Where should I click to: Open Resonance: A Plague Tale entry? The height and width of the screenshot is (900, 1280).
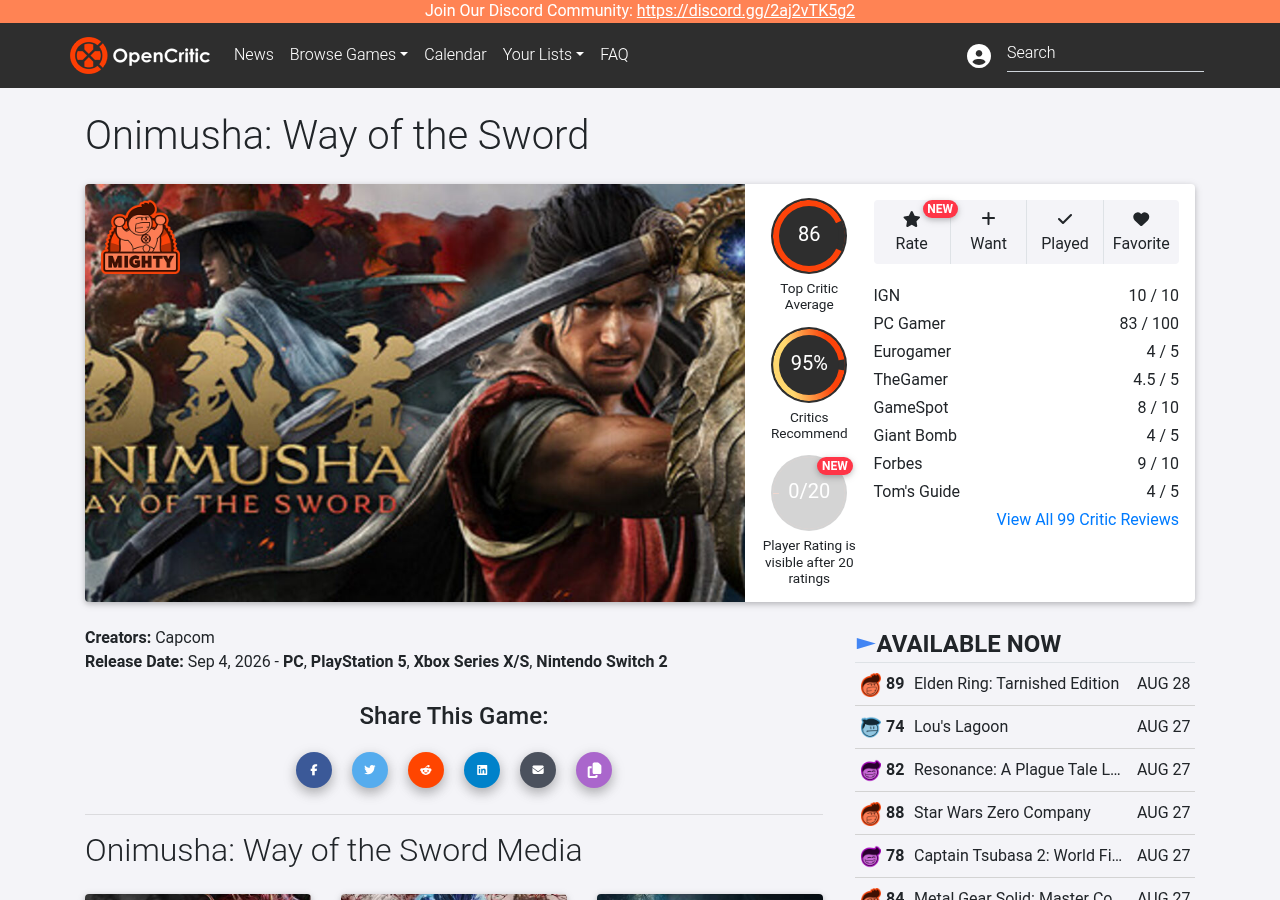(1025, 771)
